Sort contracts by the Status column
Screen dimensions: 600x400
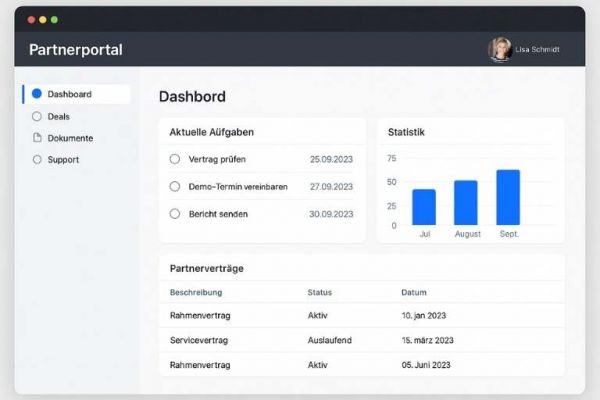click(x=319, y=292)
